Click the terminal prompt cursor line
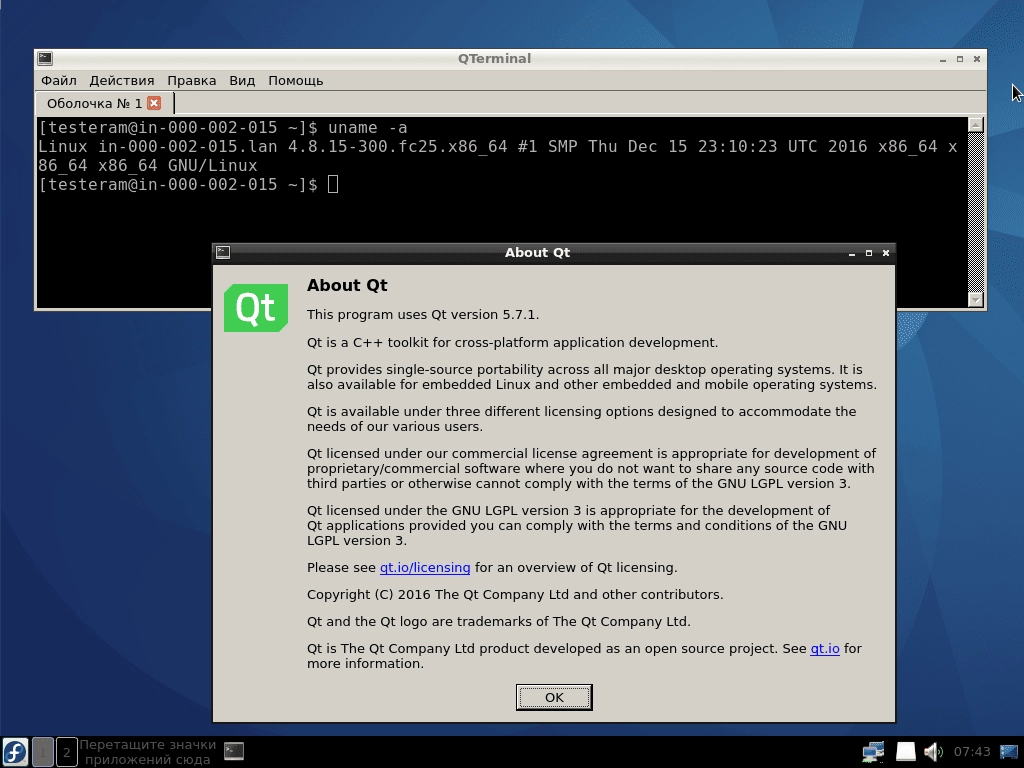 tap(188, 184)
